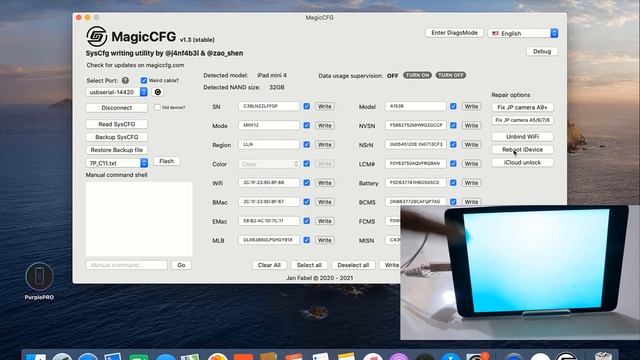
Task: Click Select all button
Action: pos(309,265)
